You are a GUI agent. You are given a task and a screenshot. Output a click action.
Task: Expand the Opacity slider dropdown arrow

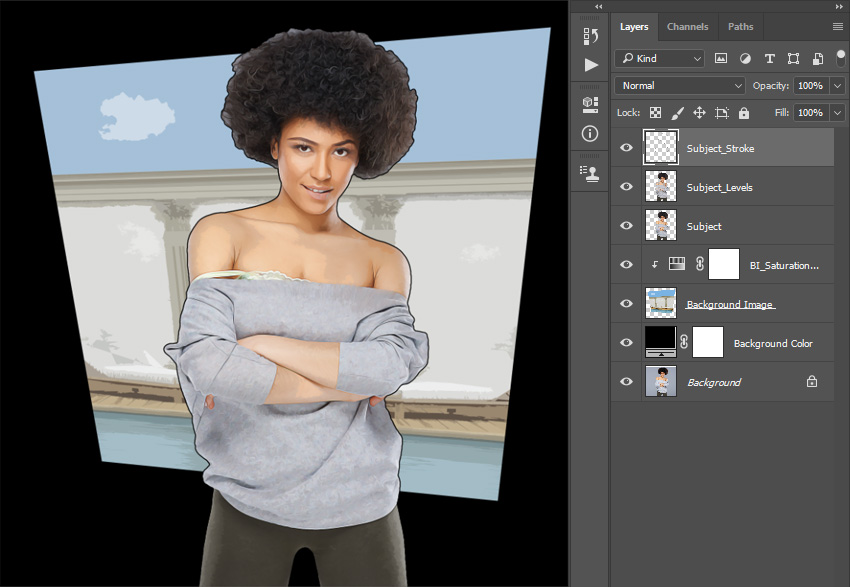[x=837, y=86]
